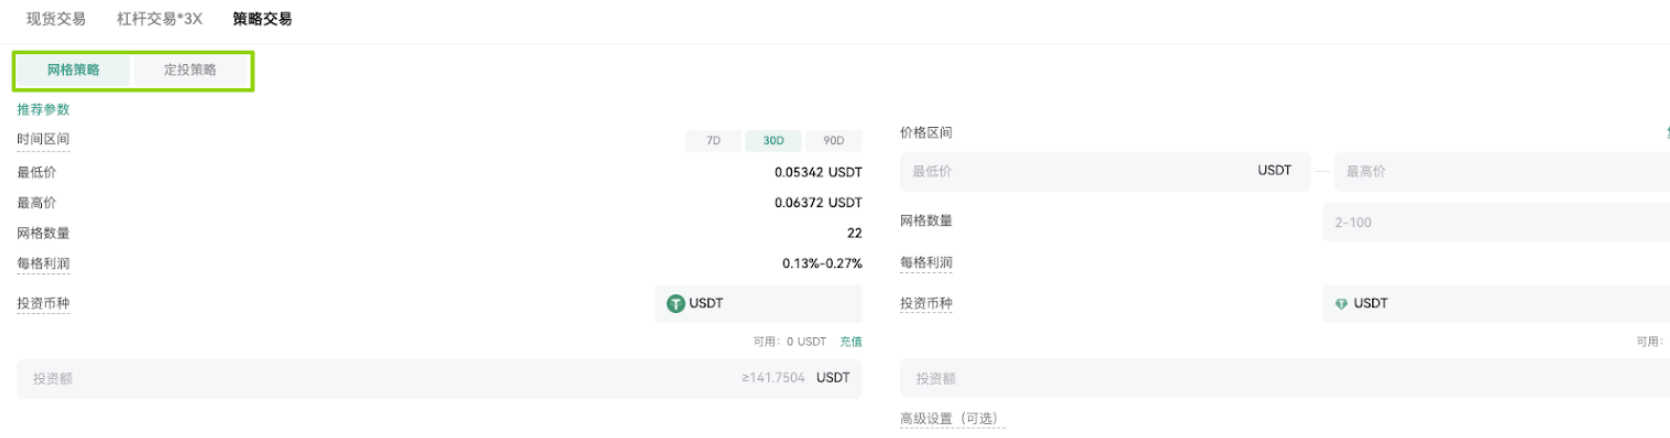The image size is (1670, 438).
Task: Open the right USDT investment currency dropdown
Action: point(1496,304)
